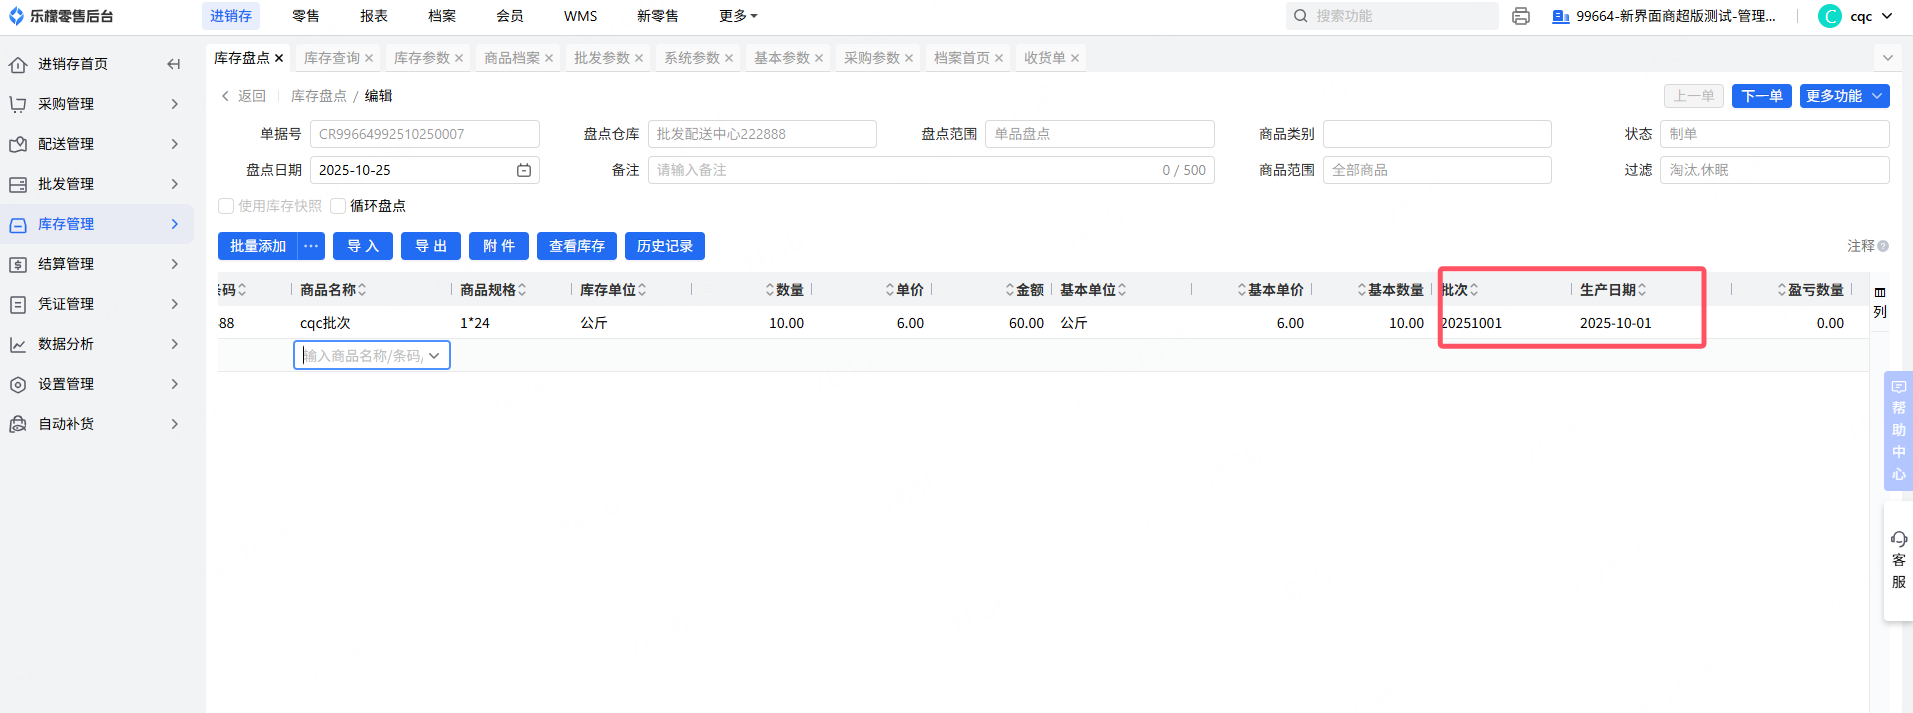Open the 帮助中心 help panel
The height and width of the screenshot is (713, 1913).
click(1898, 430)
